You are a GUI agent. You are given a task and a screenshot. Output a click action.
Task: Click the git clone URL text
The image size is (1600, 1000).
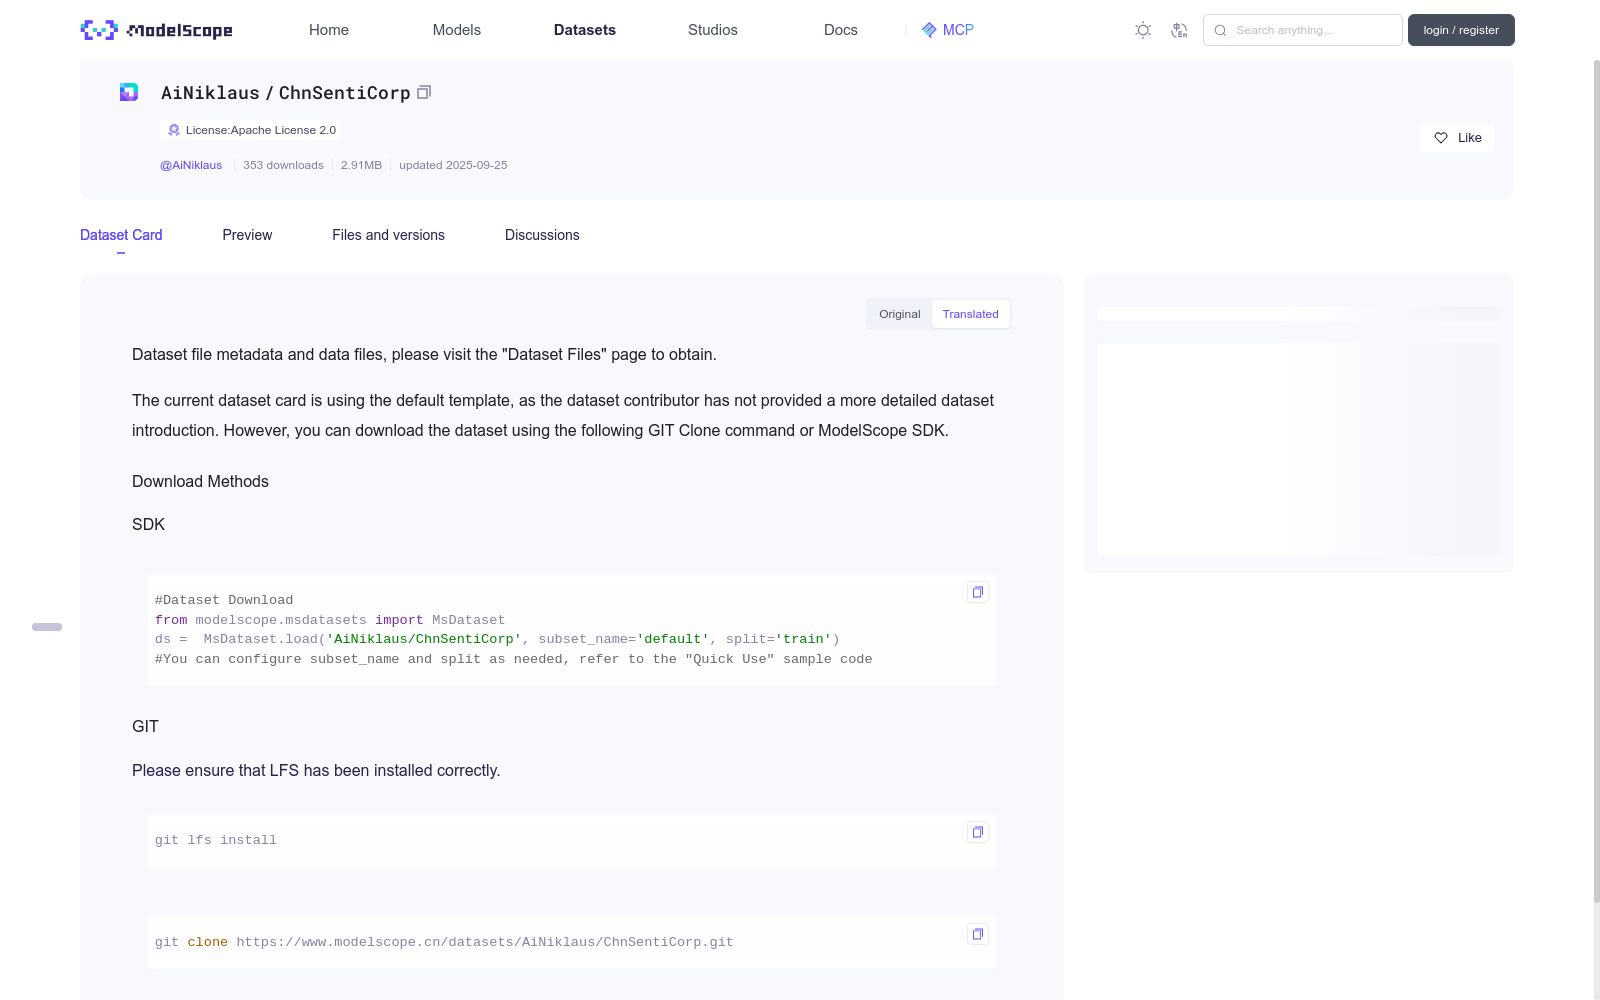(x=485, y=942)
